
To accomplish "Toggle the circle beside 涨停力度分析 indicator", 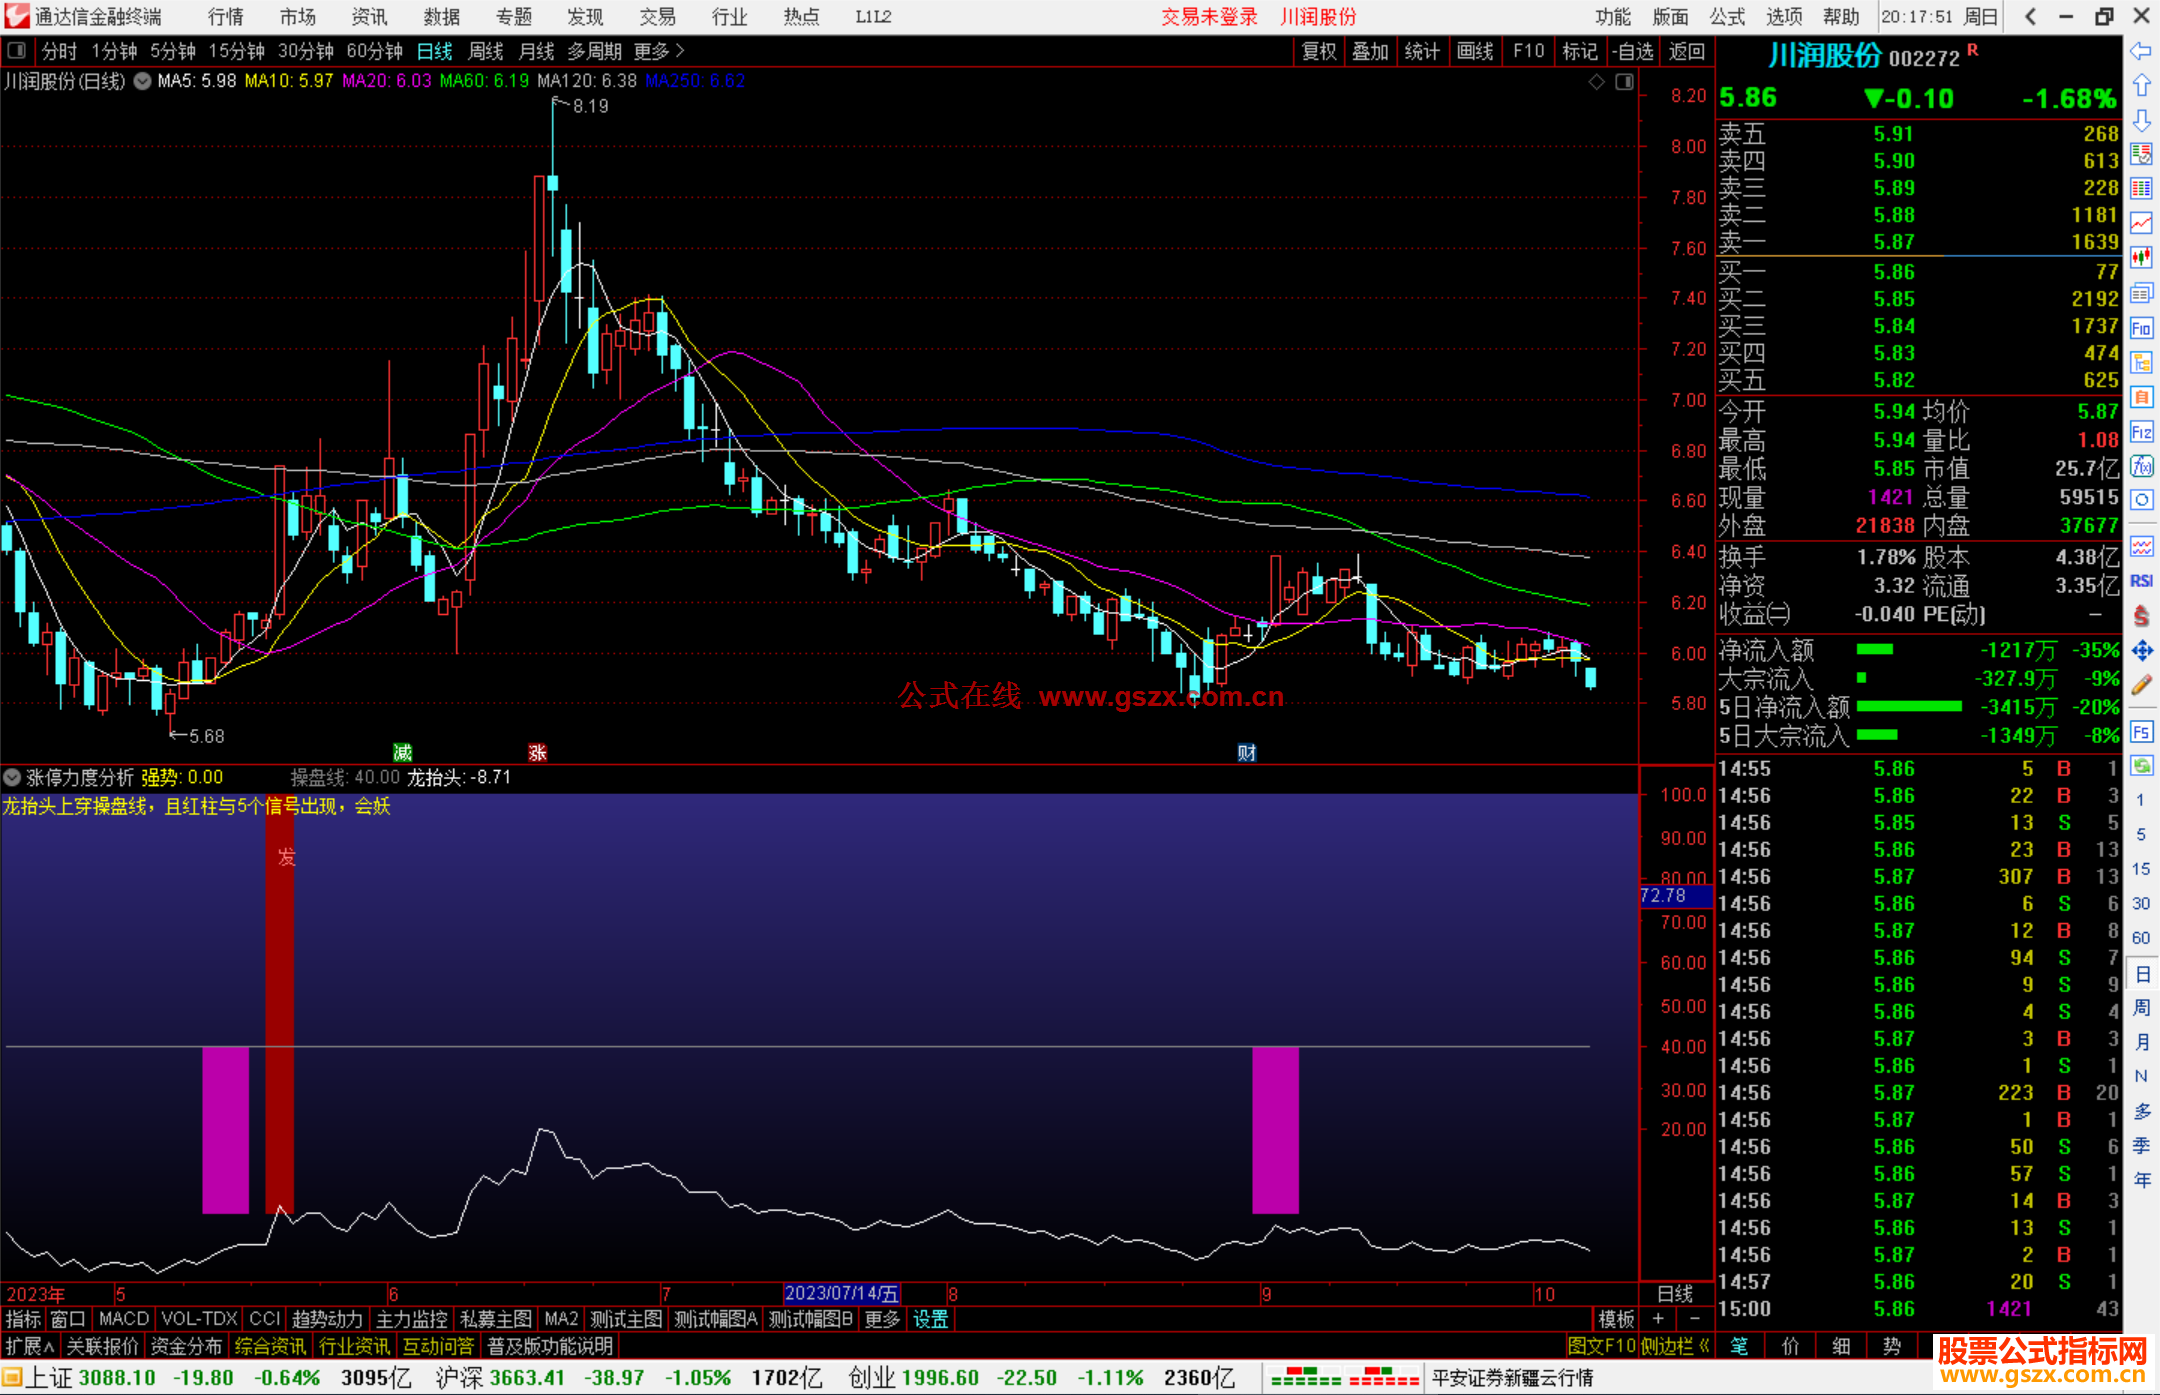I will click(x=13, y=777).
